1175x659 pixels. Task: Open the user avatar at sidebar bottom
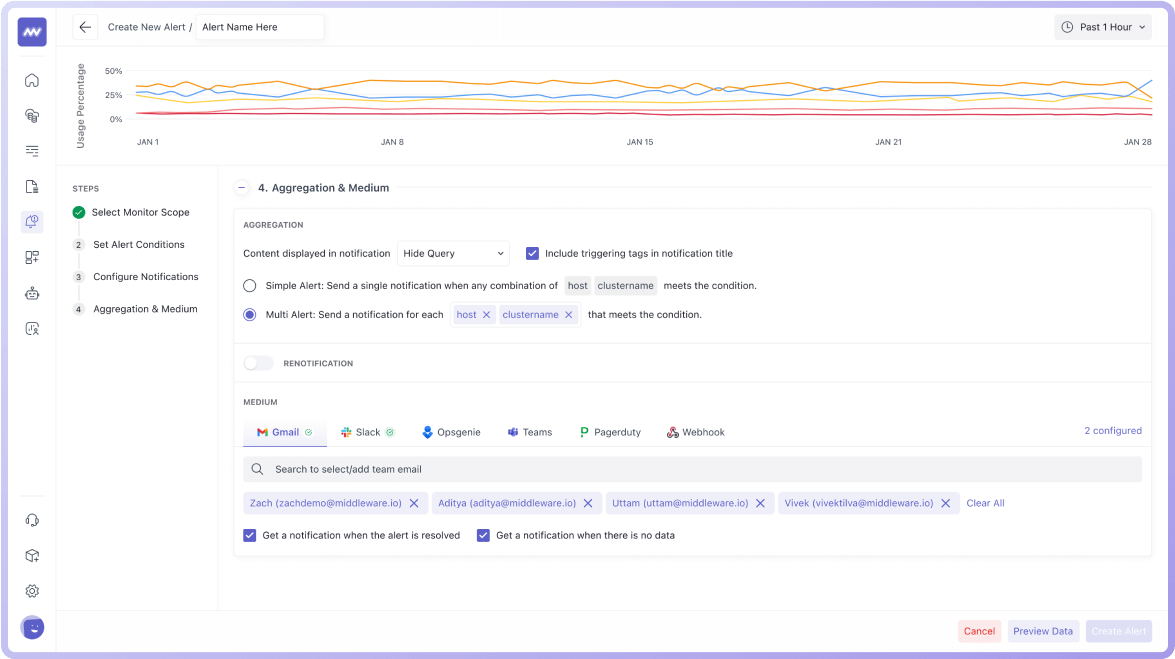32,628
